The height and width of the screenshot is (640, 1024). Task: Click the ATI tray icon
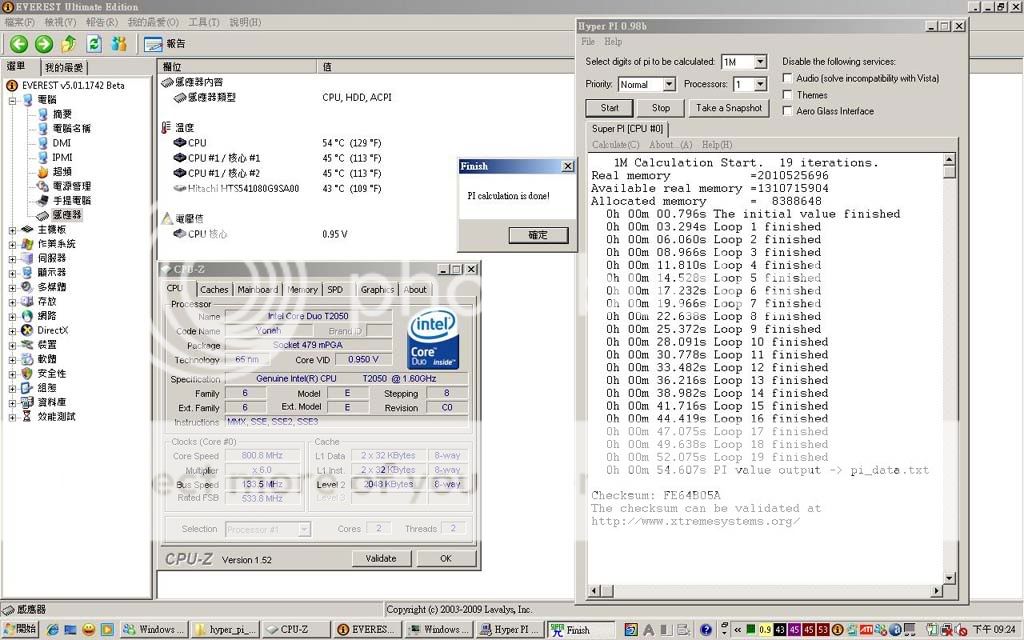point(866,630)
